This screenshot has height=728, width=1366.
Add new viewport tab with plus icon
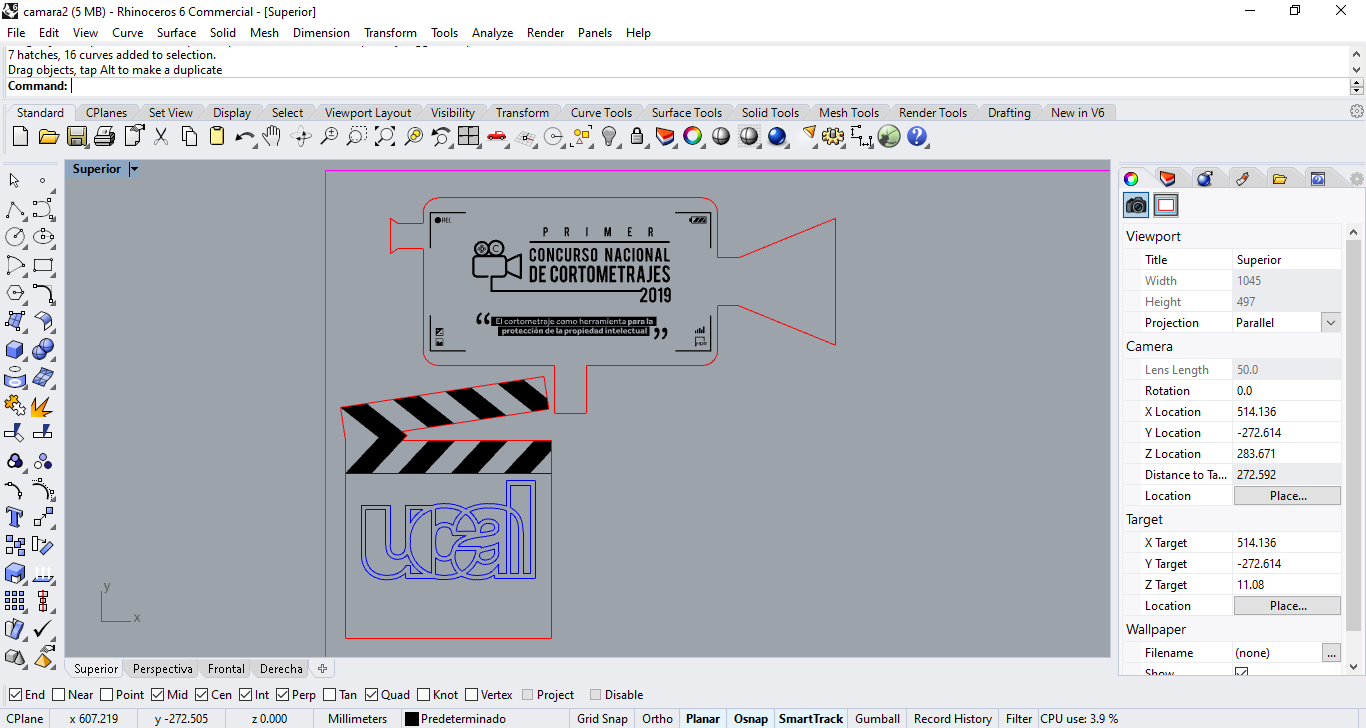(322, 669)
